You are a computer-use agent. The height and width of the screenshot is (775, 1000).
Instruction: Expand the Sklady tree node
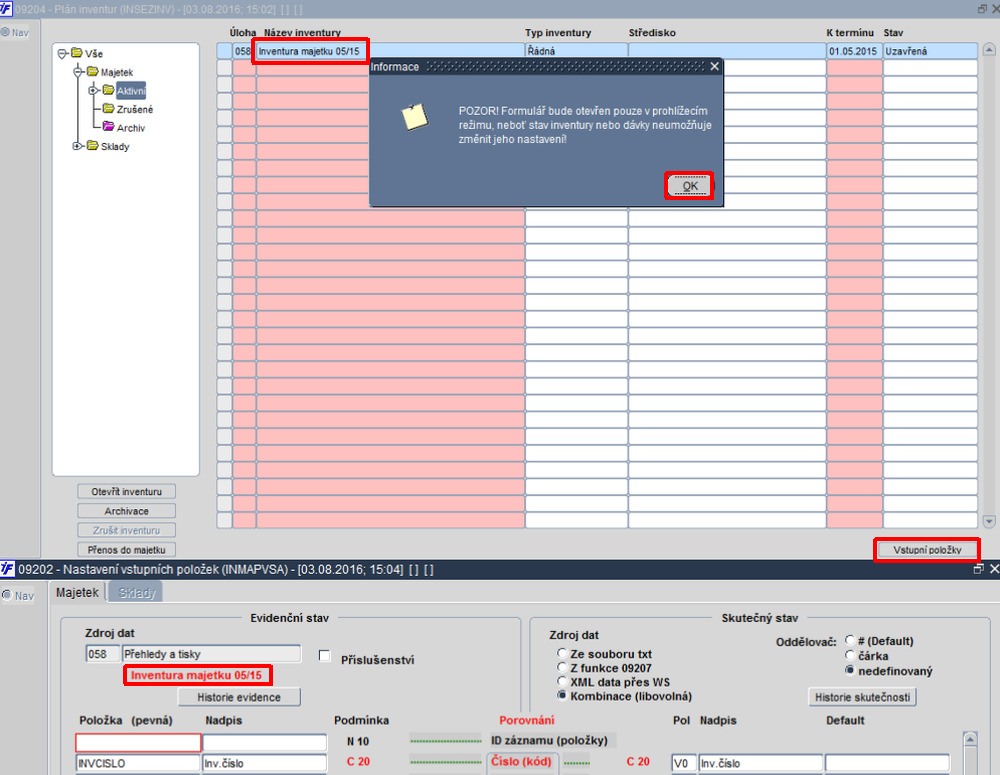point(77,146)
